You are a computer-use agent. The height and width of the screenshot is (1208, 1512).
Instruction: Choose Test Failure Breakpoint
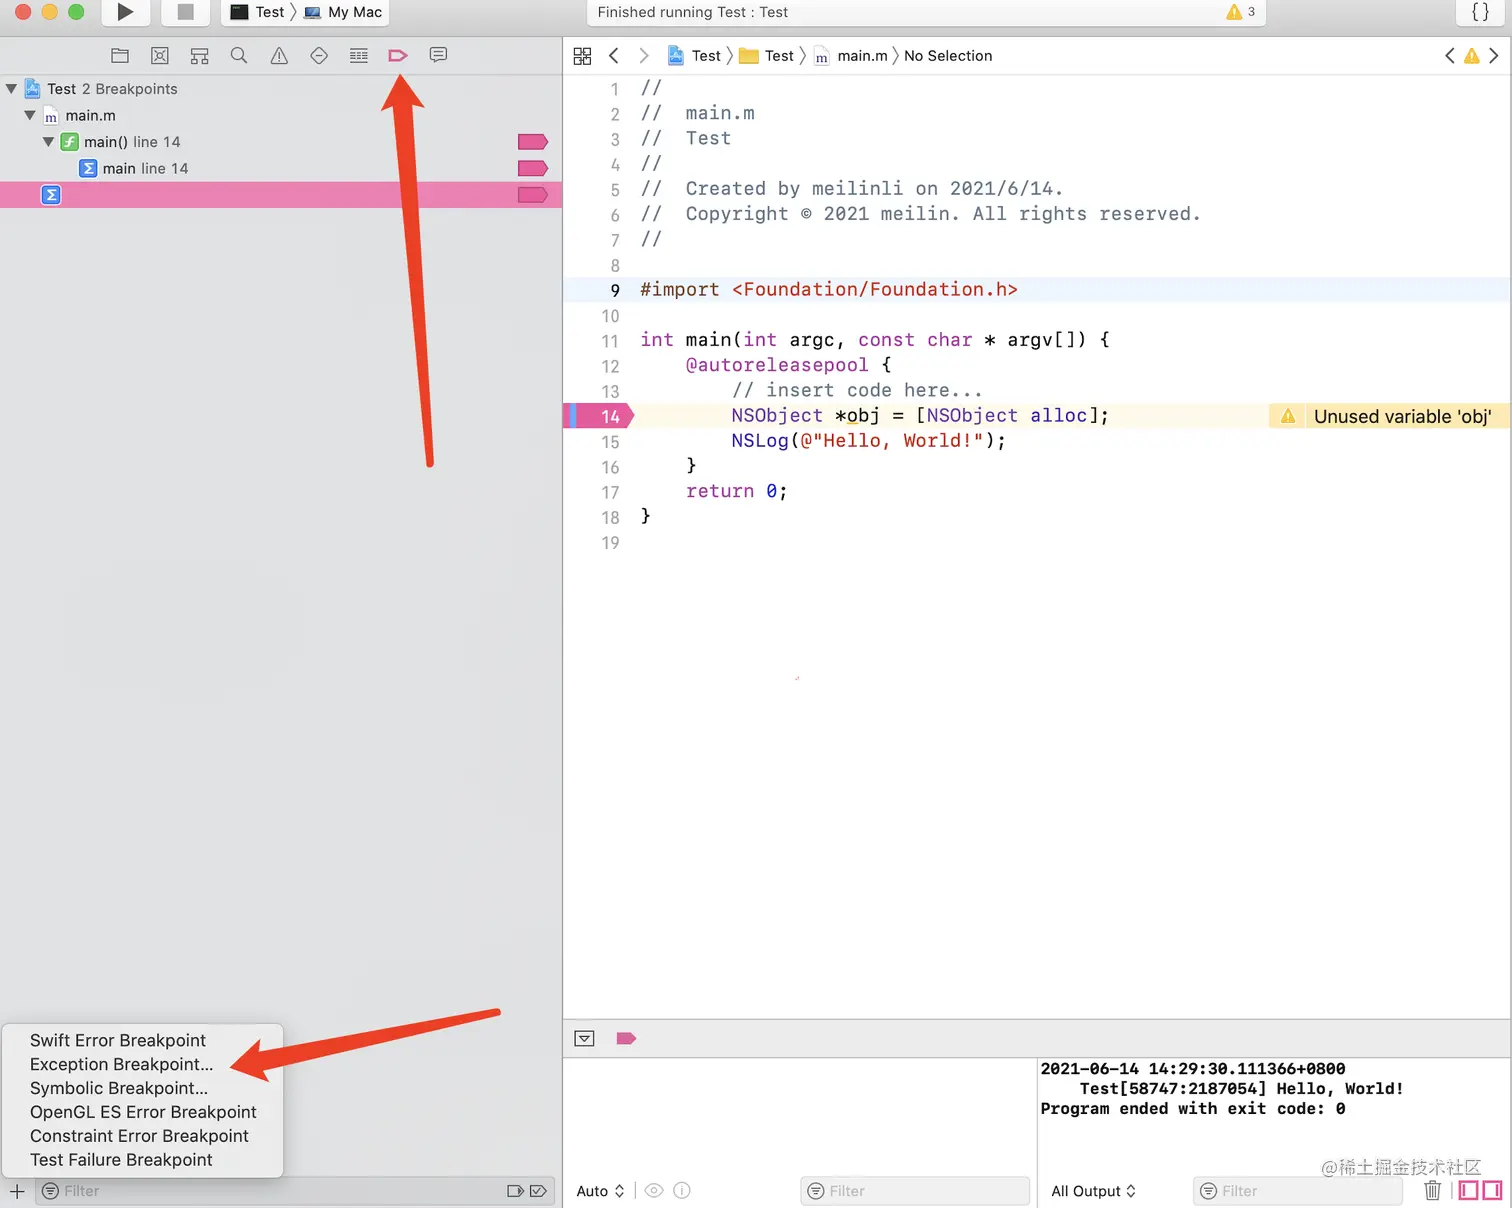(121, 1160)
